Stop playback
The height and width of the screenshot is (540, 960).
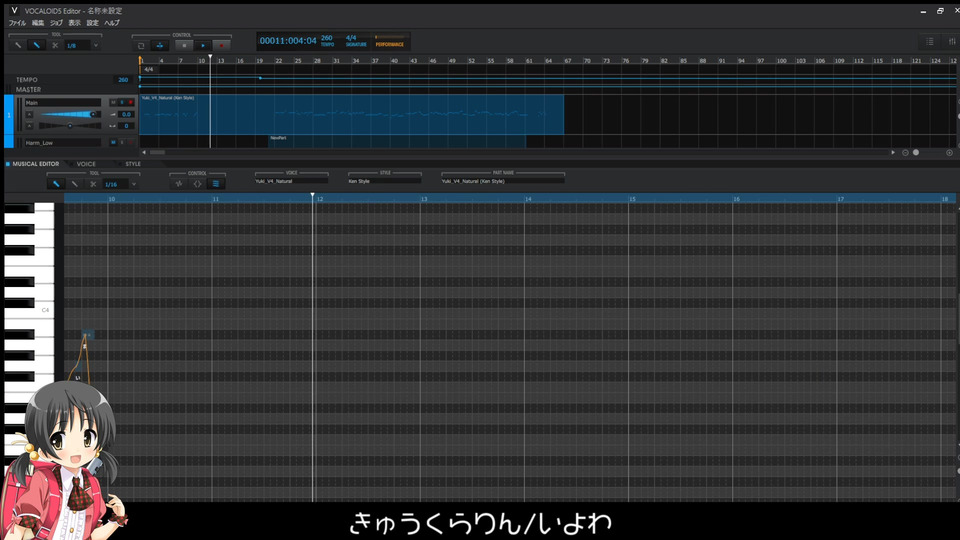[x=184, y=45]
